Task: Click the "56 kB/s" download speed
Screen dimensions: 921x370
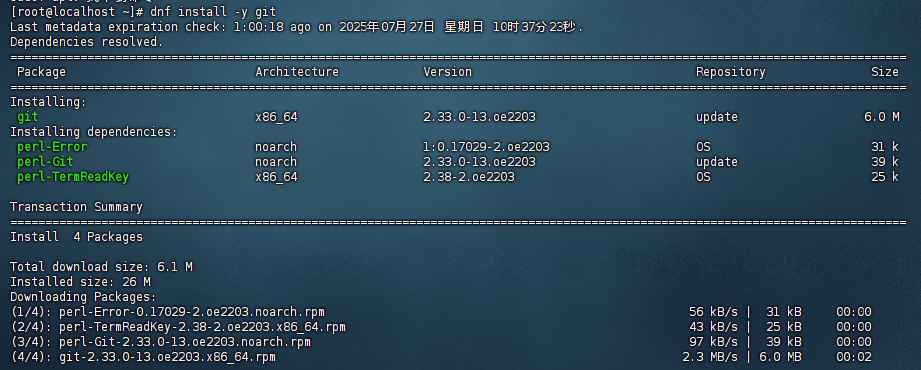Action: click(x=713, y=312)
